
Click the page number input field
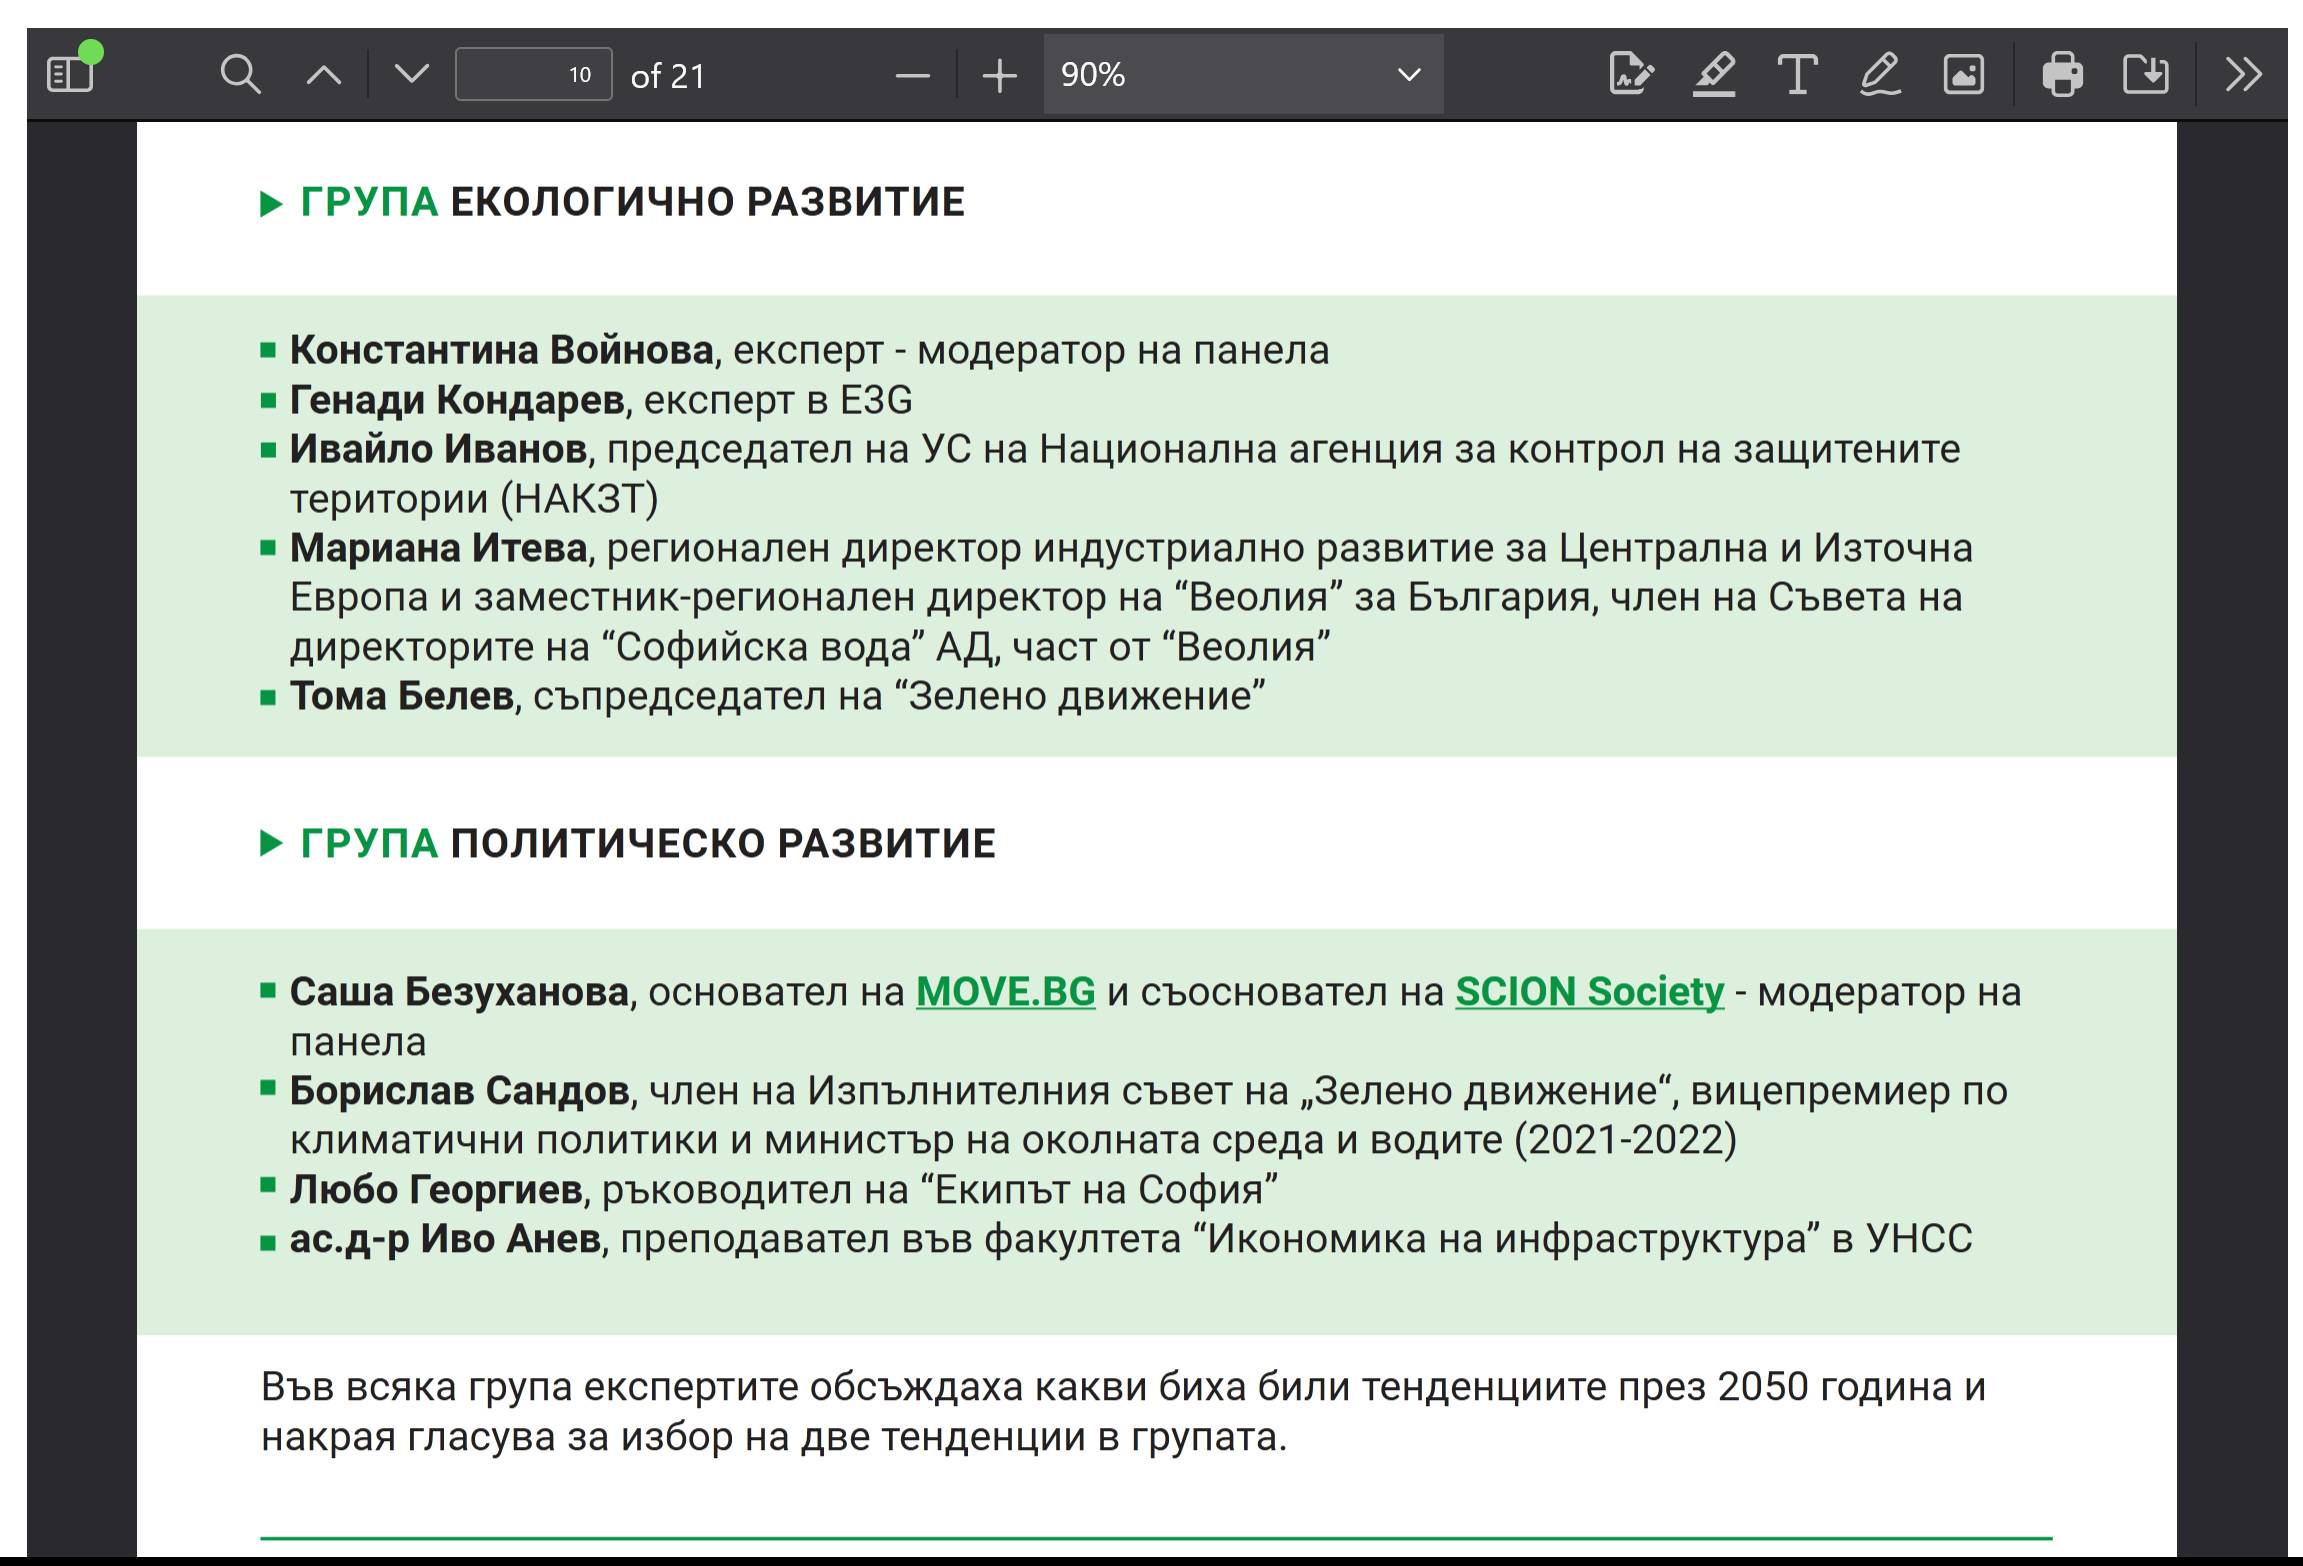(x=533, y=74)
